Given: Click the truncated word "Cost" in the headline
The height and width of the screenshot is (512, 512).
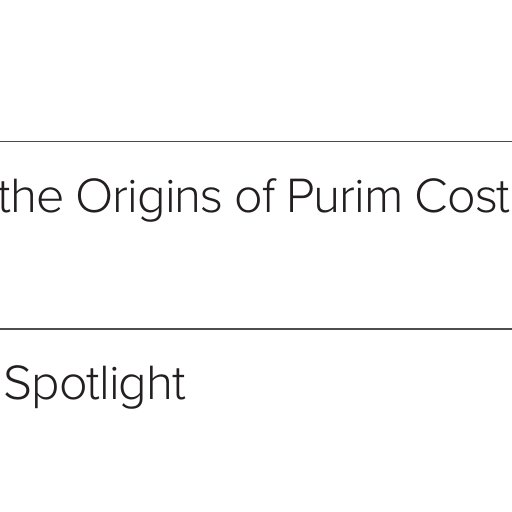Looking at the screenshot, I should coord(463,196).
